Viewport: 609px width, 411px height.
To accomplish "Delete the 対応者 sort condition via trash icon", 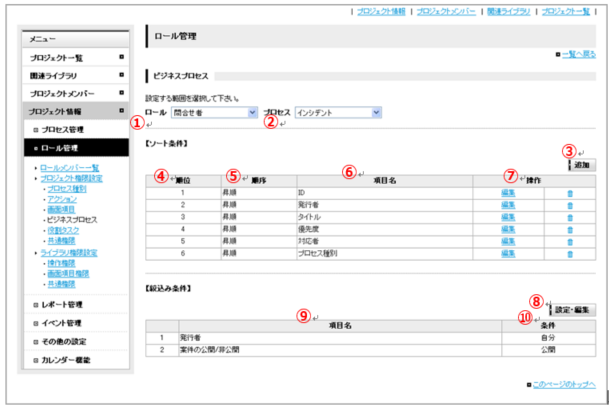I will pos(570,242).
